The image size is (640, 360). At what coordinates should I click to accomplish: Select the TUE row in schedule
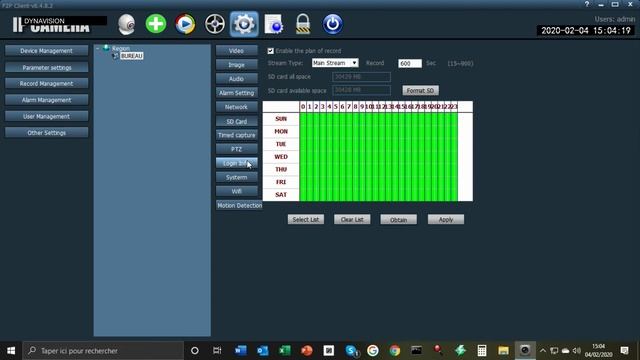(281, 144)
